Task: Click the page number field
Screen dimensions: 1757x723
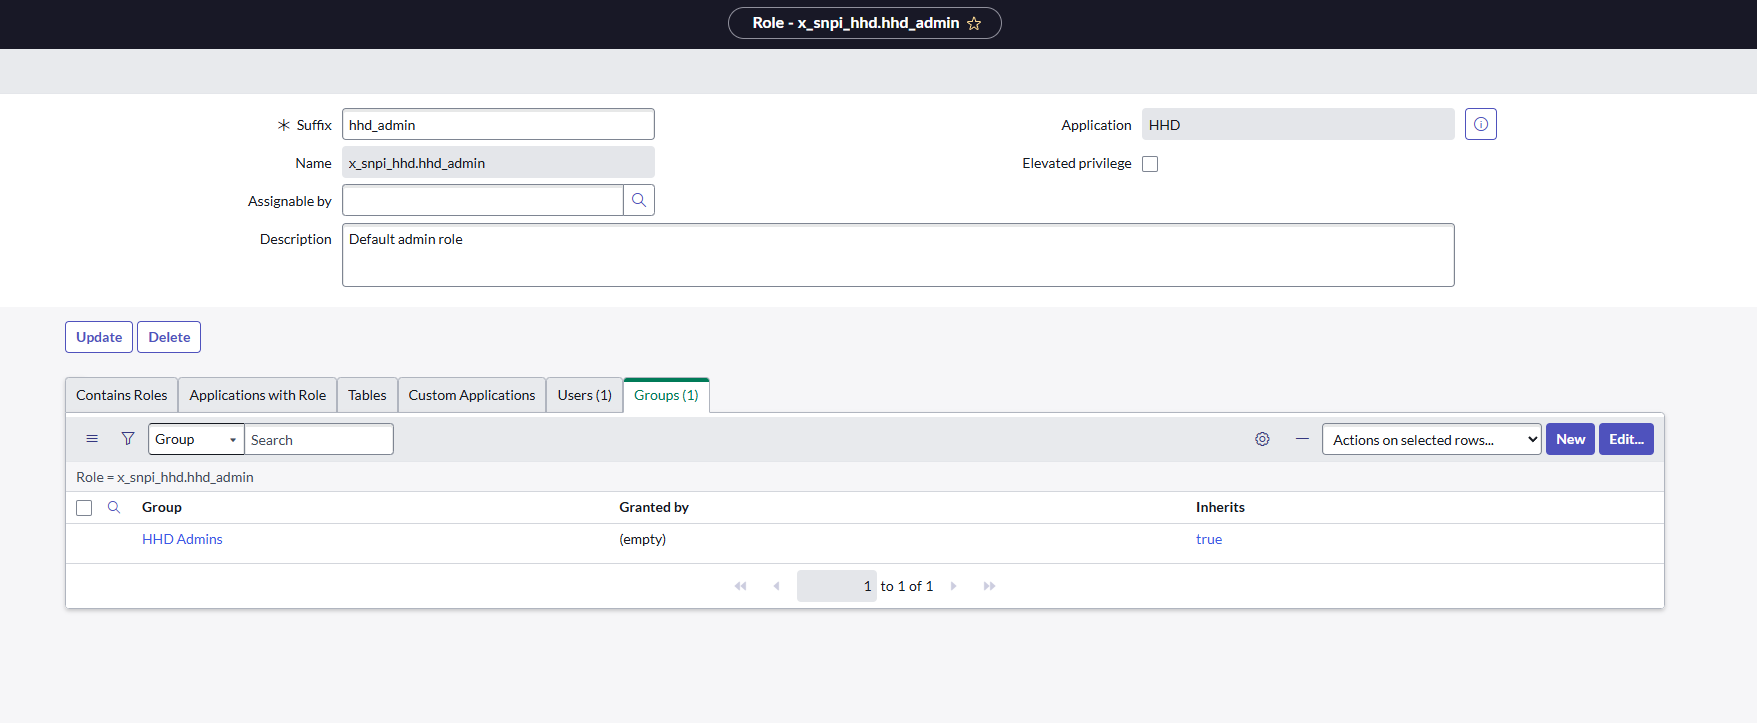Action: [837, 586]
